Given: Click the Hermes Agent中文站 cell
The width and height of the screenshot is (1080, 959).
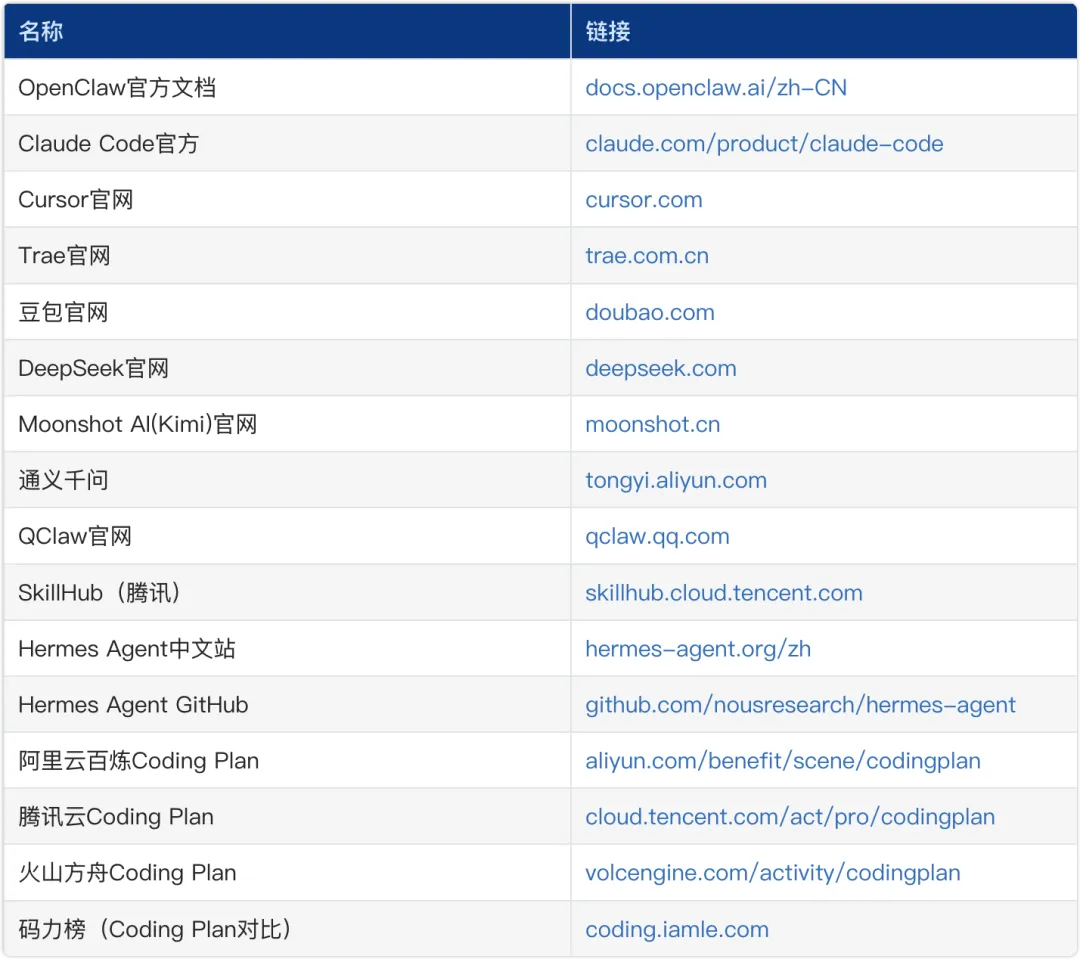Looking at the screenshot, I should click(x=287, y=649).
